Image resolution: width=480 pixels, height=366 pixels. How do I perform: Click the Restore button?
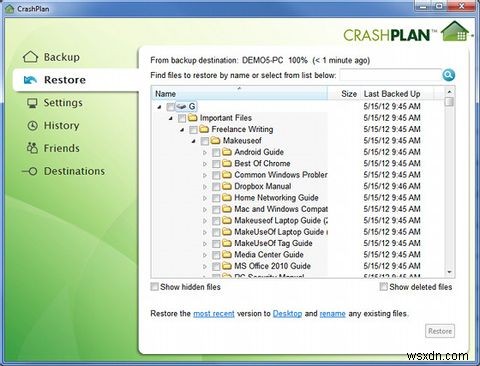pyautogui.click(x=440, y=331)
